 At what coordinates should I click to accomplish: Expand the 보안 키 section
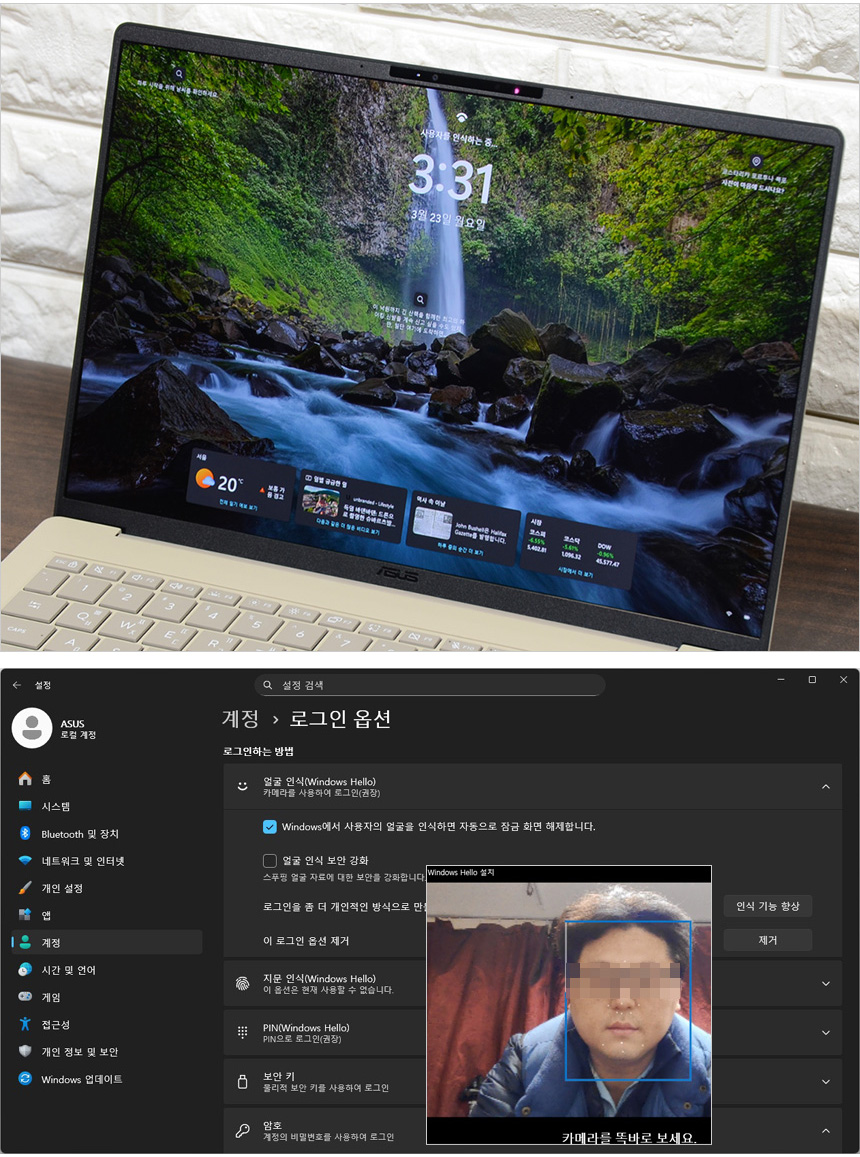pyautogui.click(x=825, y=1082)
